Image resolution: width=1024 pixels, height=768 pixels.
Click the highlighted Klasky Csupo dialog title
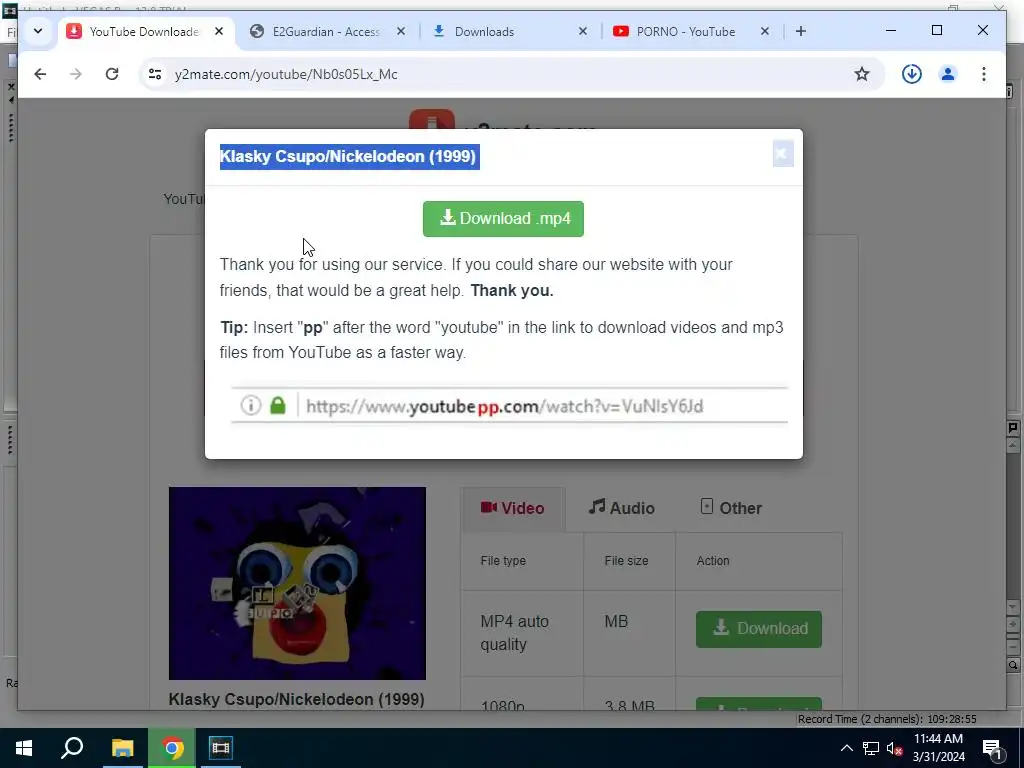[349, 157]
